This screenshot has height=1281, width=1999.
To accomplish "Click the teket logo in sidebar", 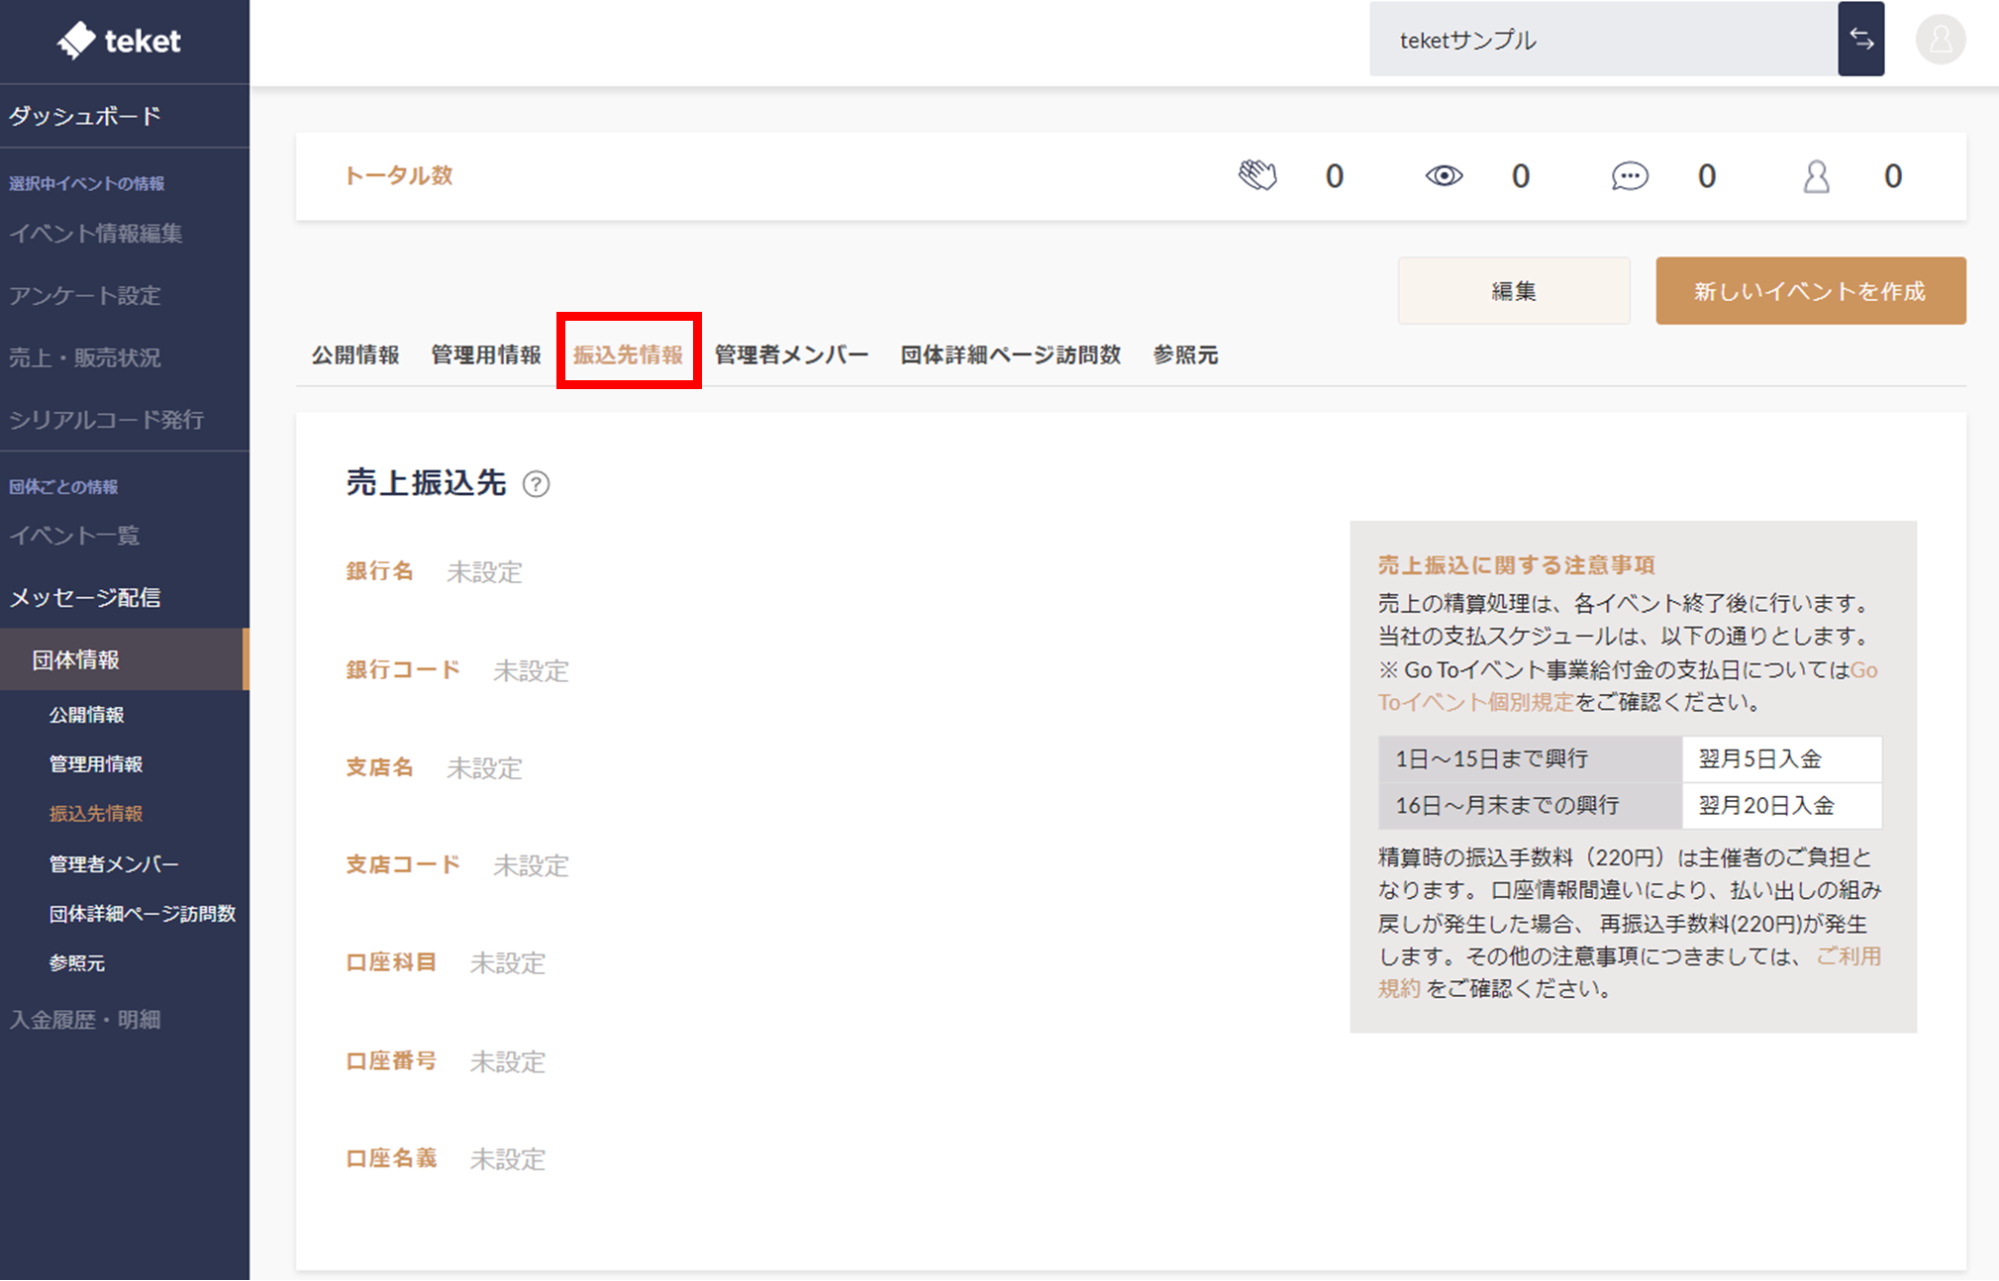I will click(119, 40).
